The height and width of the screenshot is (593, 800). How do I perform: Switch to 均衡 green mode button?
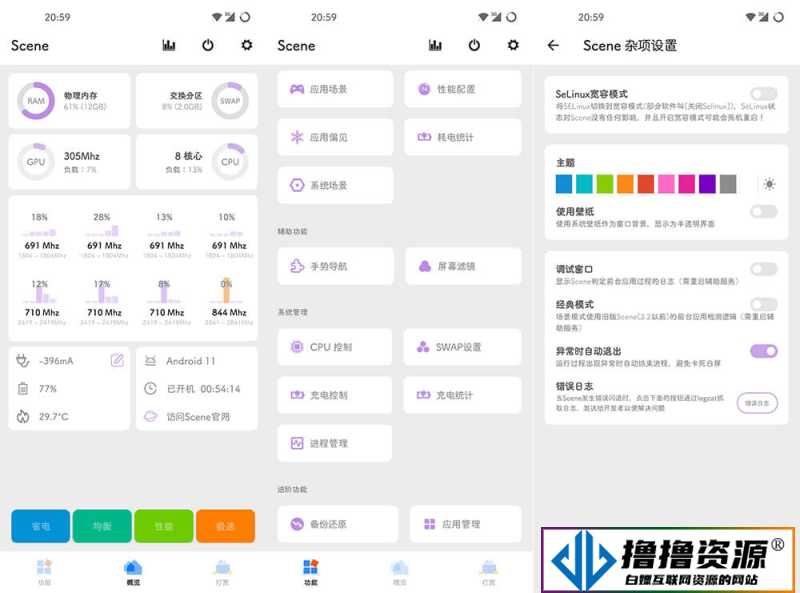(102, 526)
